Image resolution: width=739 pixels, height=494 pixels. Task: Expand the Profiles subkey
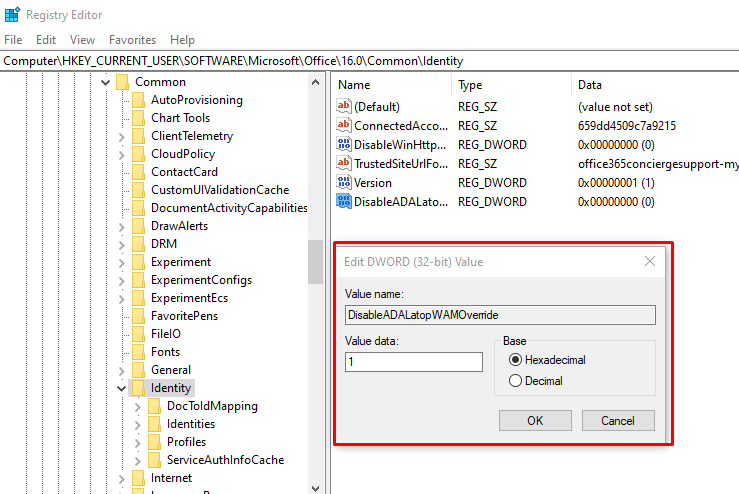138,442
